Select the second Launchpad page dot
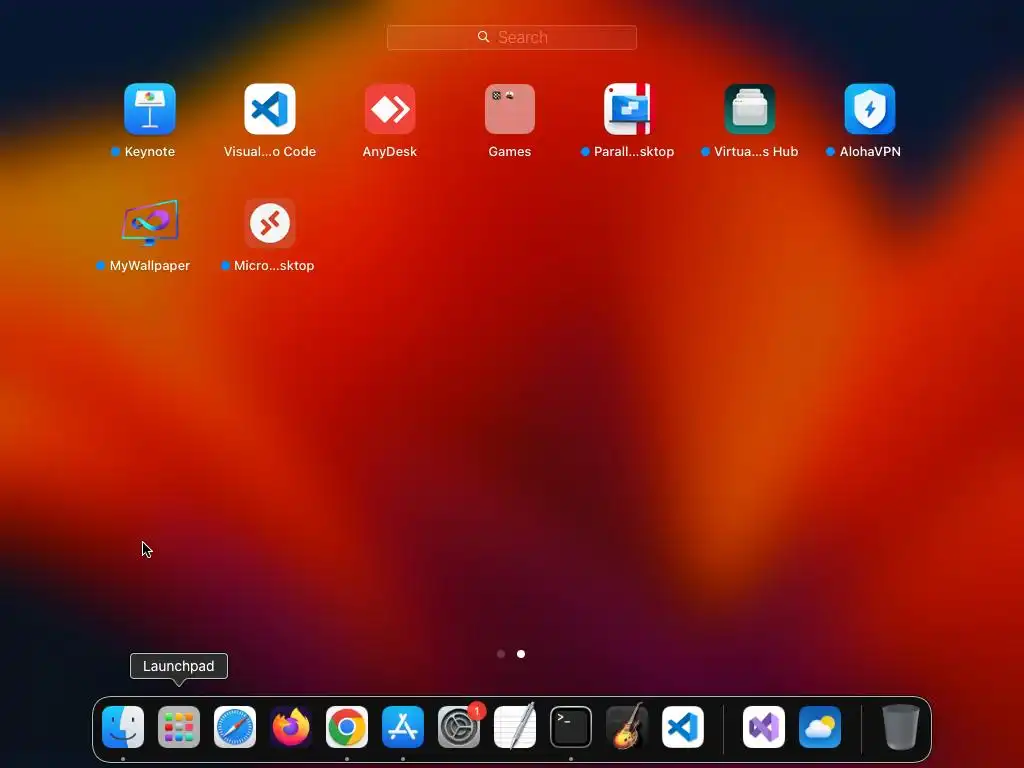This screenshot has height=768, width=1024. (521, 654)
